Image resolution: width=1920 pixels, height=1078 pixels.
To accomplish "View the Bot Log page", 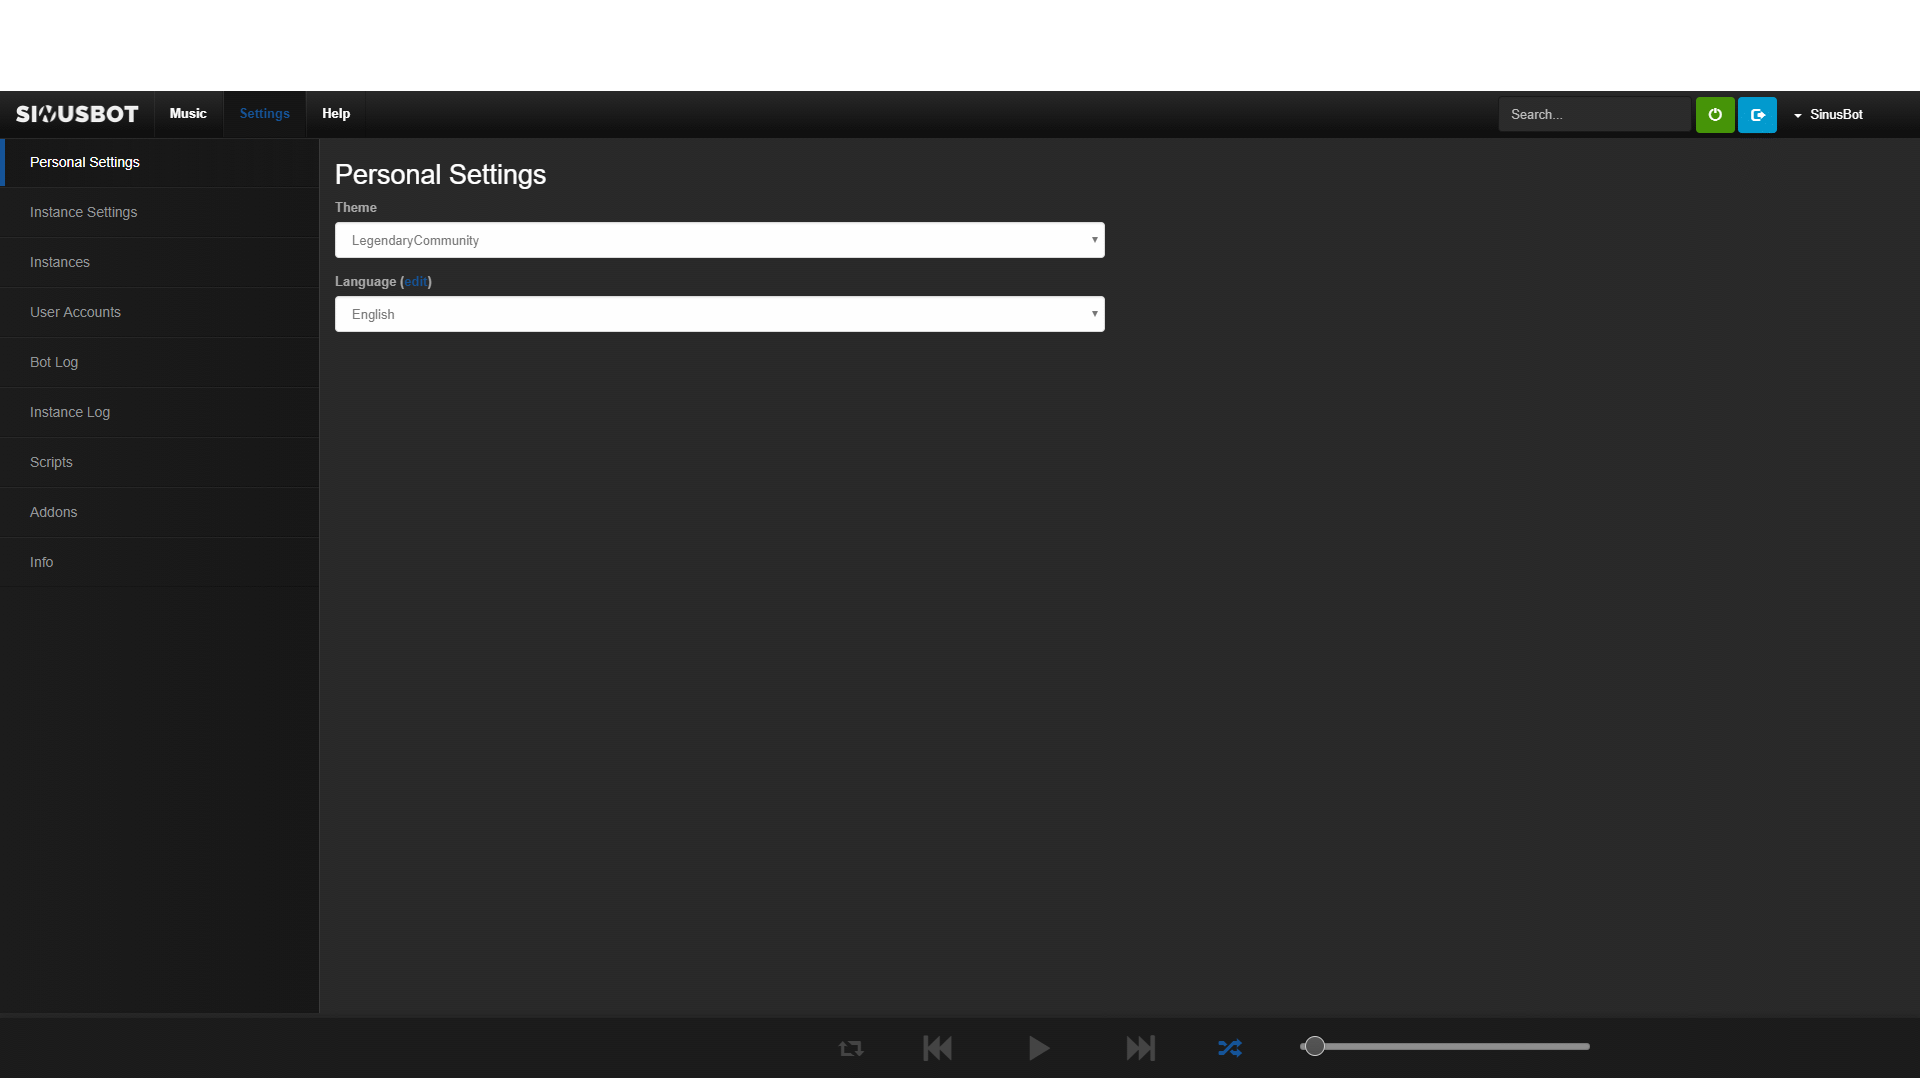I will coord(54,362).
